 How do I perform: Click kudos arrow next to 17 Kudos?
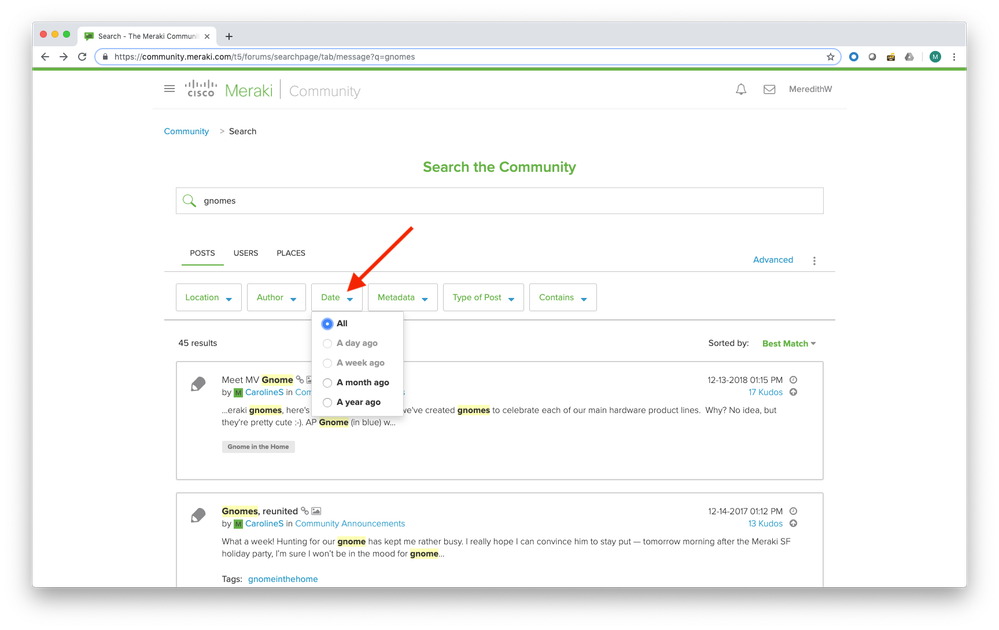pyautogui.click(x=793, y=393)
